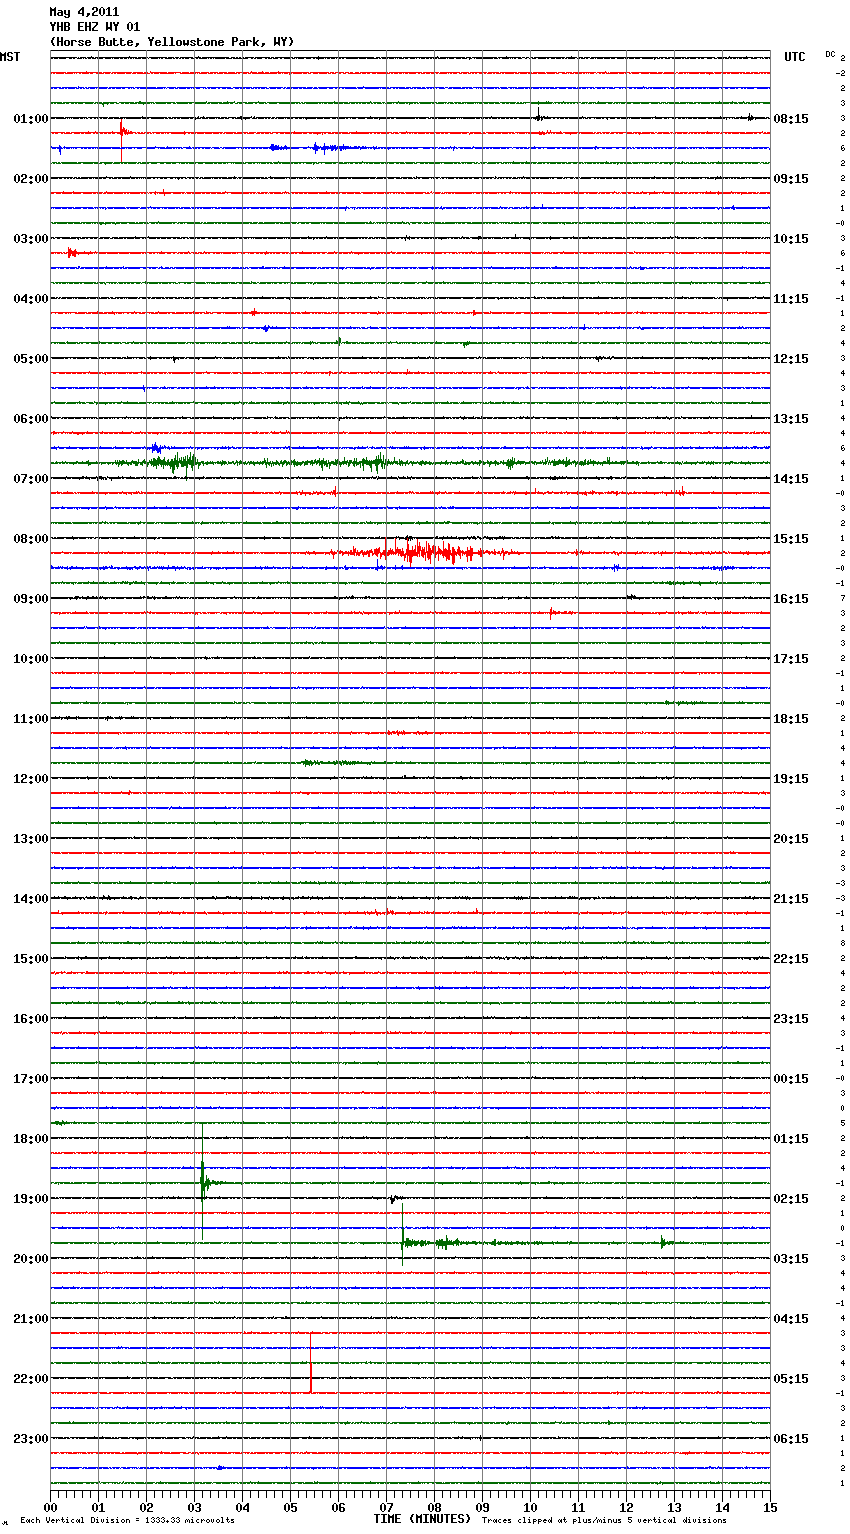
Task: Select the 14:00 MST time label
Action: point(31,899)
